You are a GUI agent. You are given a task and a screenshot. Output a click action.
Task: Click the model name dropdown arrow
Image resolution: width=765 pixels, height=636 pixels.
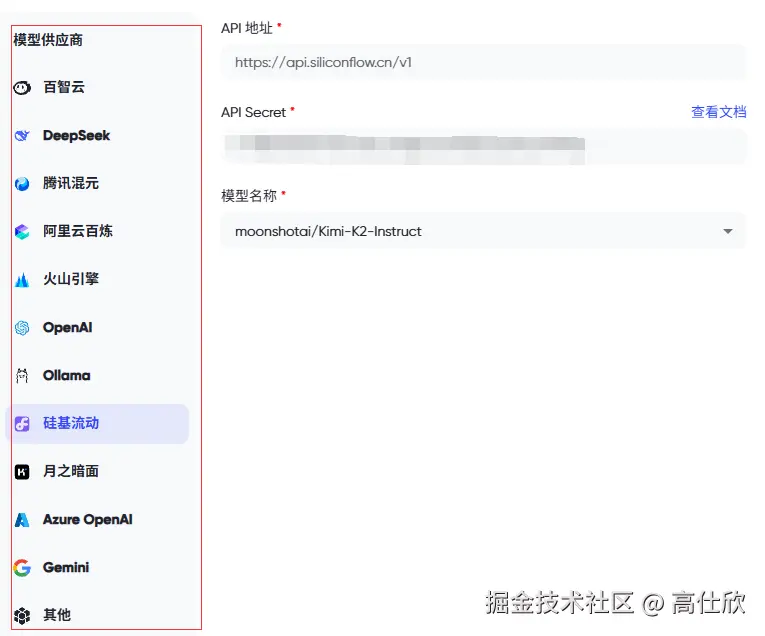click(728, 232)
